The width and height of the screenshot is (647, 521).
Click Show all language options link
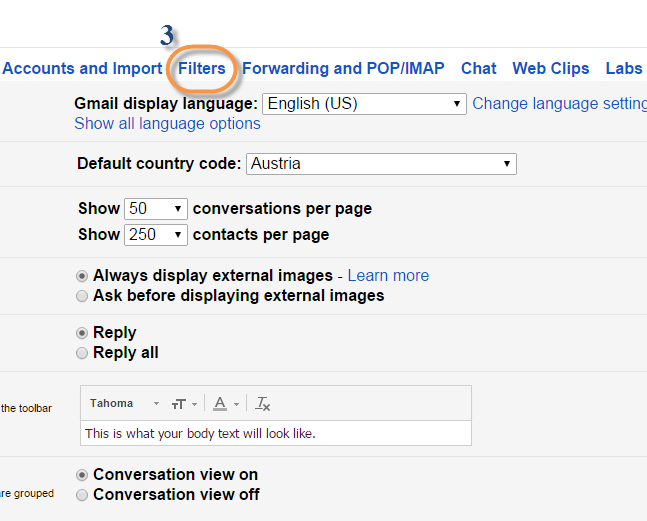pyautogui.click(x=167, y=124)
